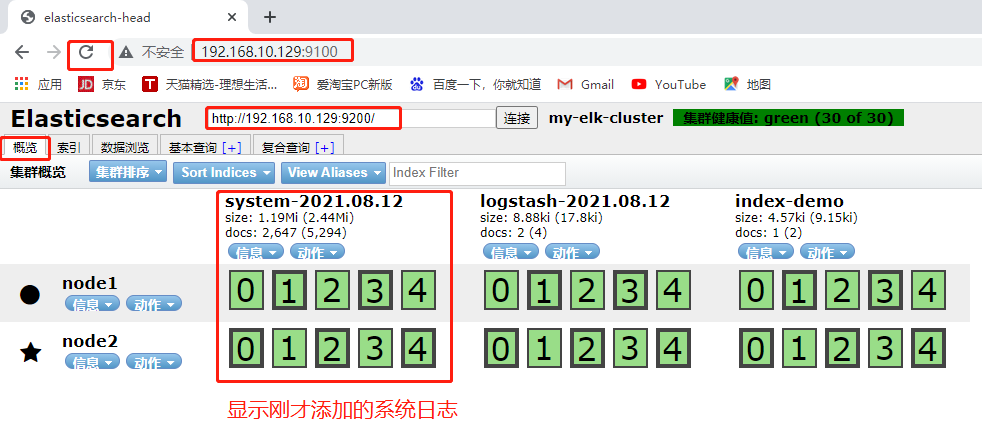The image size is (982, 431).
Task: Open 动作 menu for logstash-2021.08.12
Action: pyautogui.click(x=572, y=252)
